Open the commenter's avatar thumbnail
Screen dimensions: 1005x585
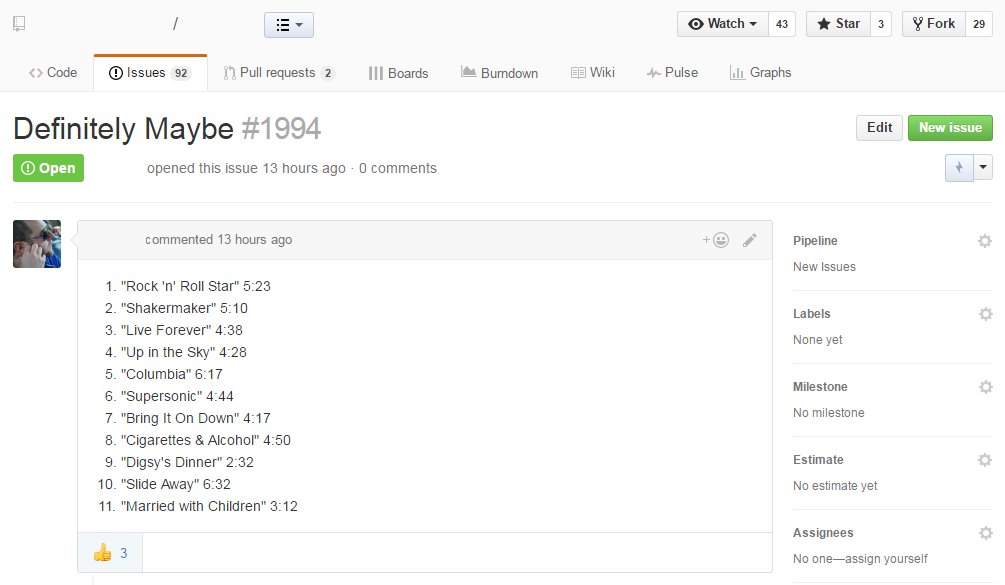37,244
